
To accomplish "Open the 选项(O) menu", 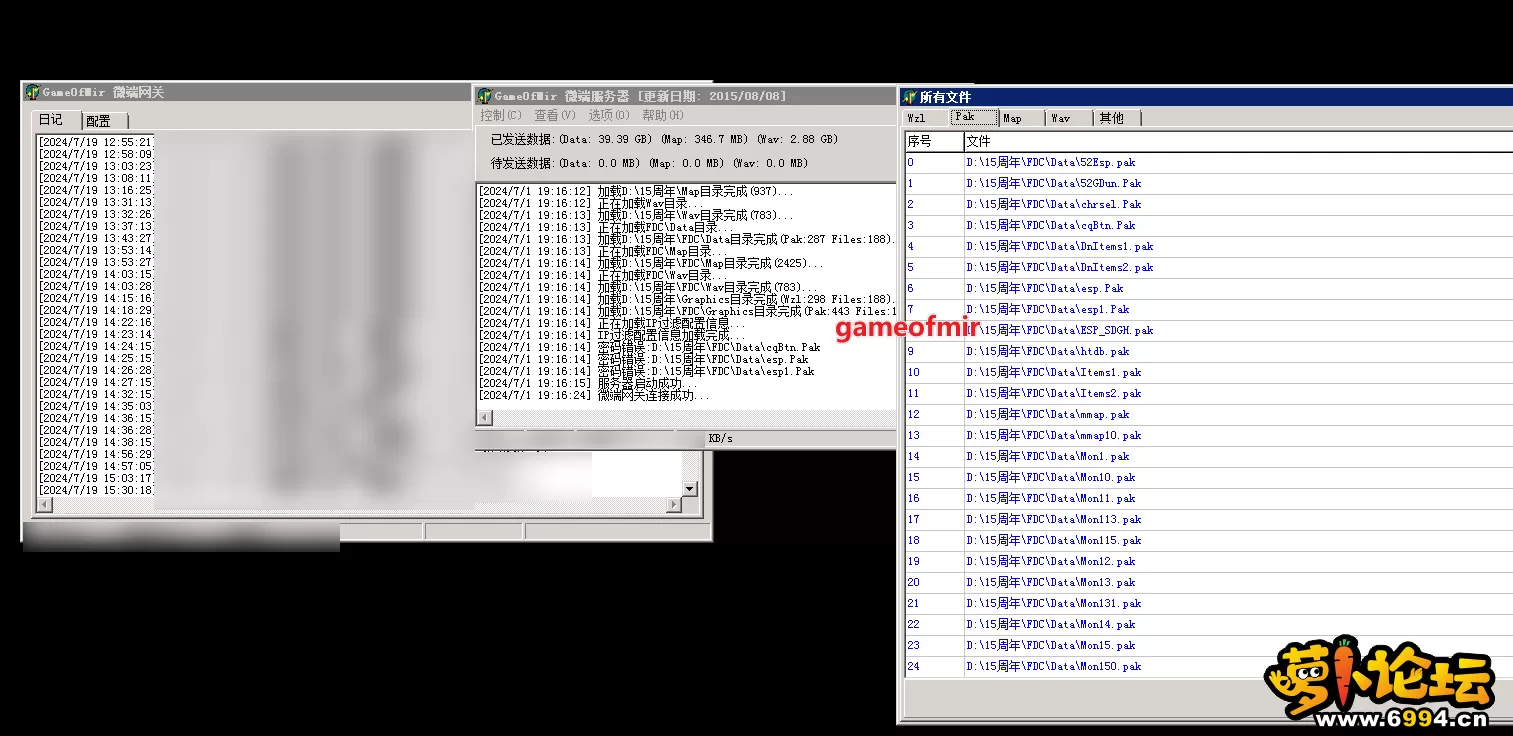I will click(608, 116).
